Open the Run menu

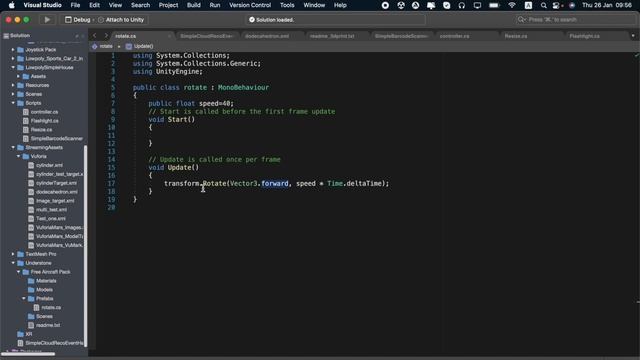[215, 5]
